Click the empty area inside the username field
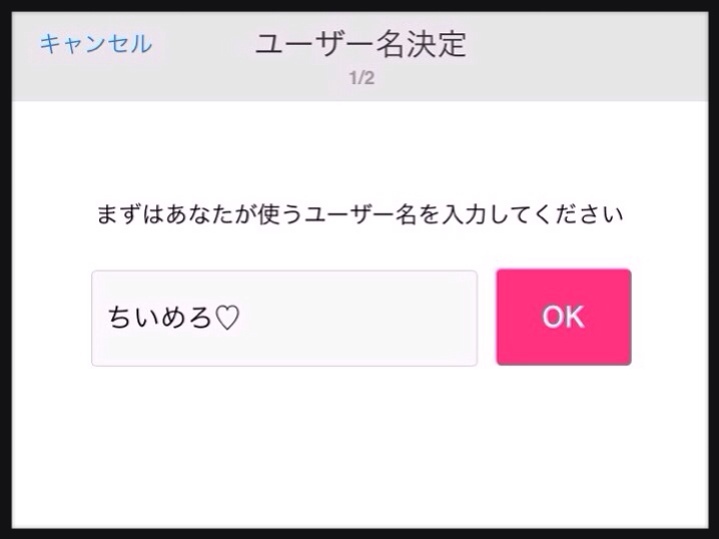Viewport: 719px width, 539px height. click(358, 318)
